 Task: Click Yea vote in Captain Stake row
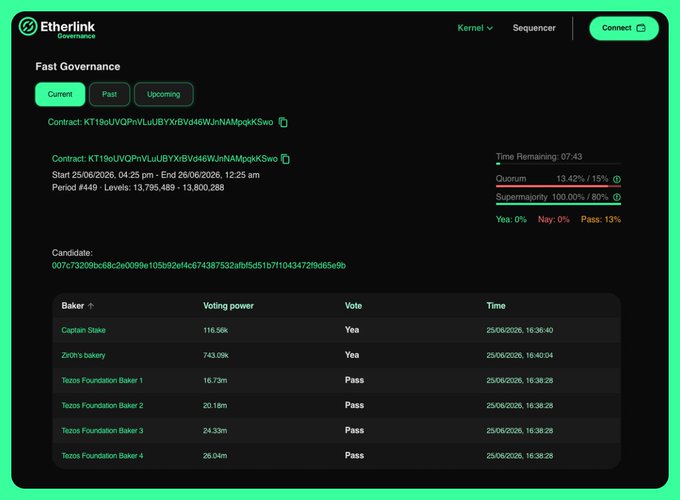[352, 330]
